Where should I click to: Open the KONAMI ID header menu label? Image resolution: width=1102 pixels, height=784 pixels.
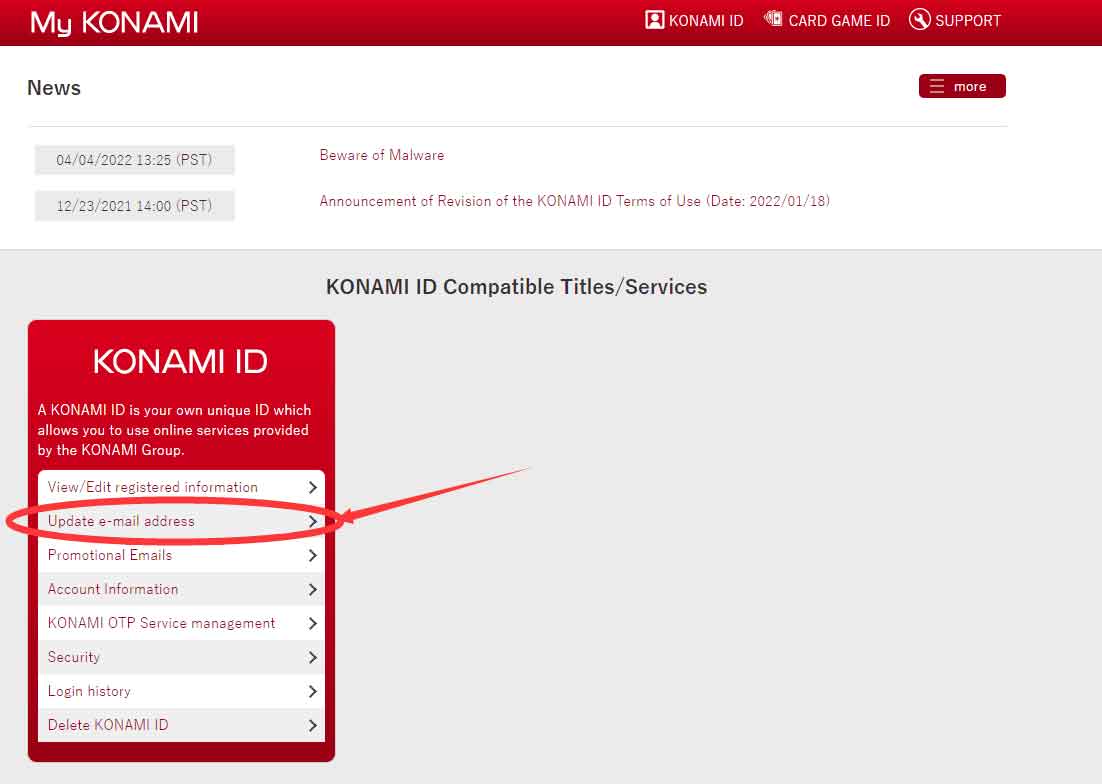pos(706,21)
